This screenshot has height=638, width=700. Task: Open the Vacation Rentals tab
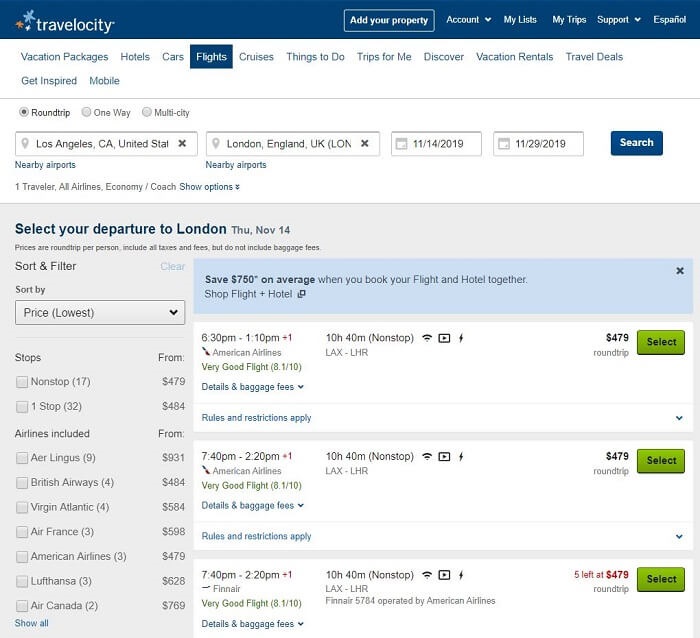(515, 57)
